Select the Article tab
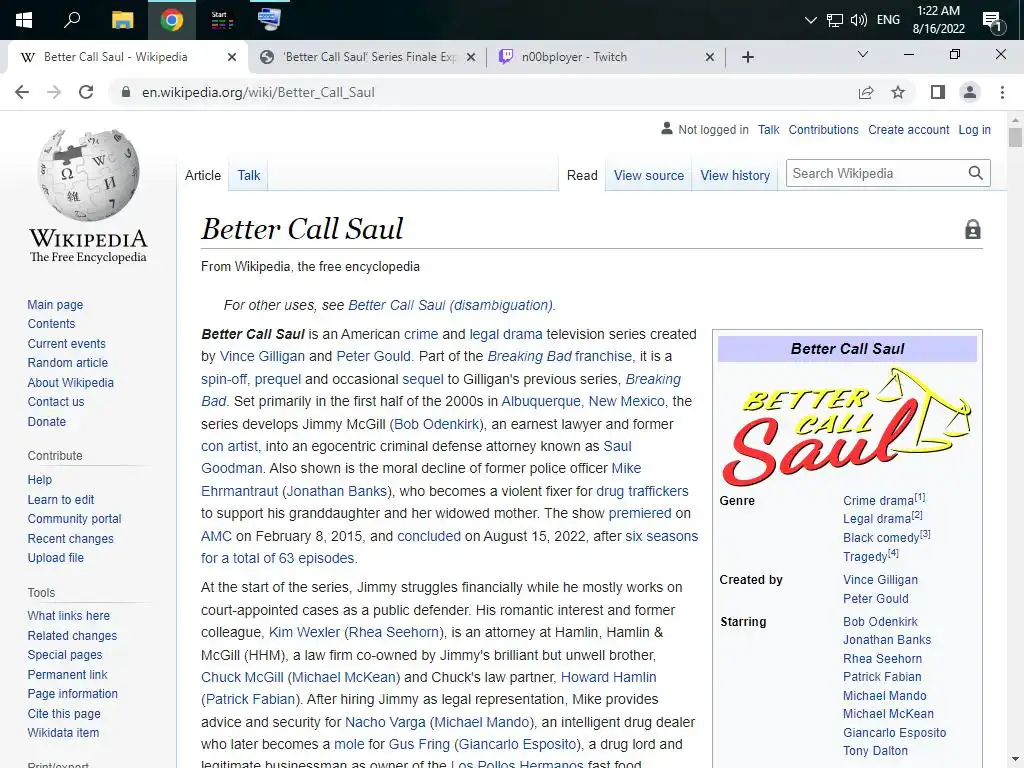Image resolution: width=1024 pixels, height=768 pixels. [x=202, y=175]
